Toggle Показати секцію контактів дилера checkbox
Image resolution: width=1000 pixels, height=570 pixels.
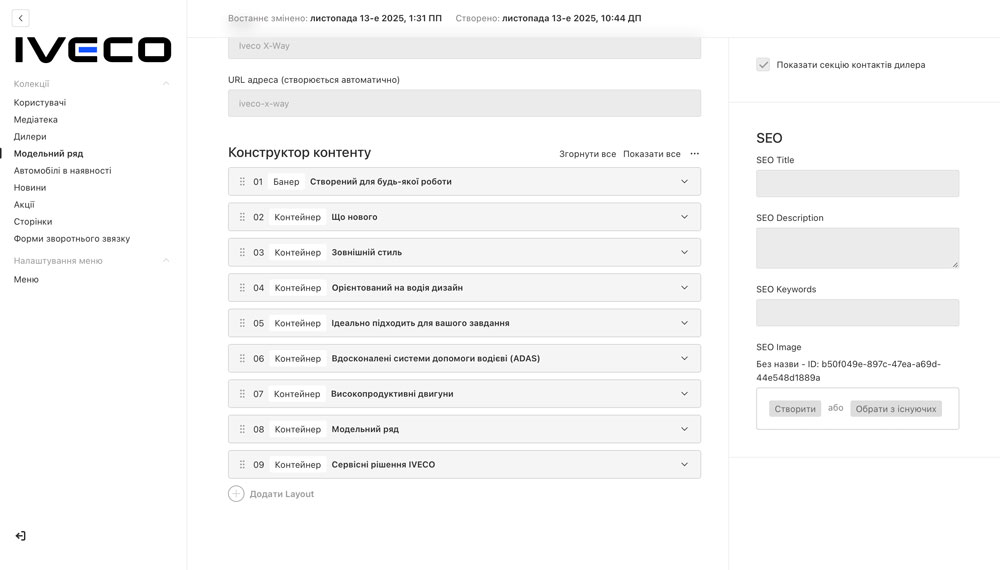tap(764, 65)
